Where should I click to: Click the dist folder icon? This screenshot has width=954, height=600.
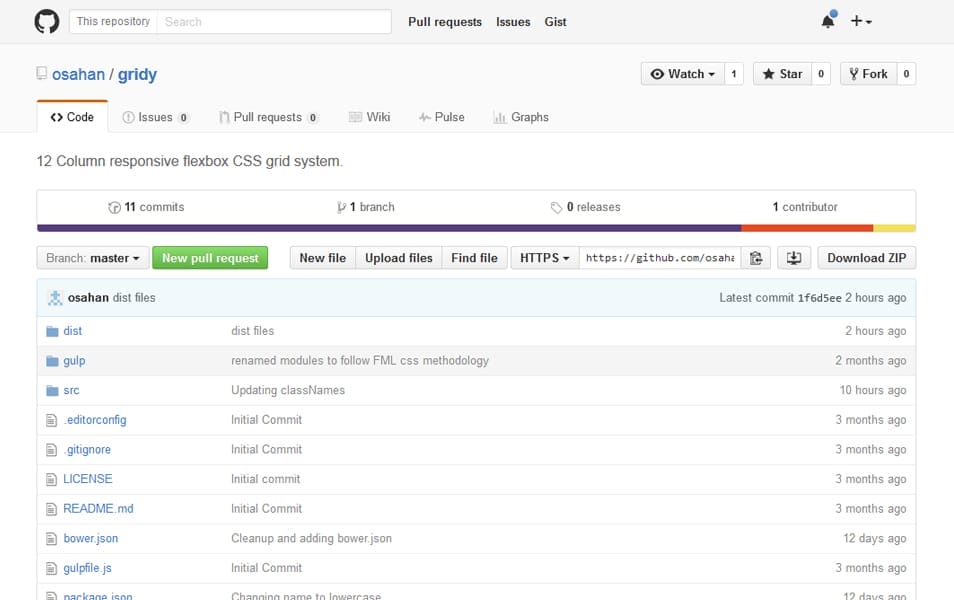[52, 331]
